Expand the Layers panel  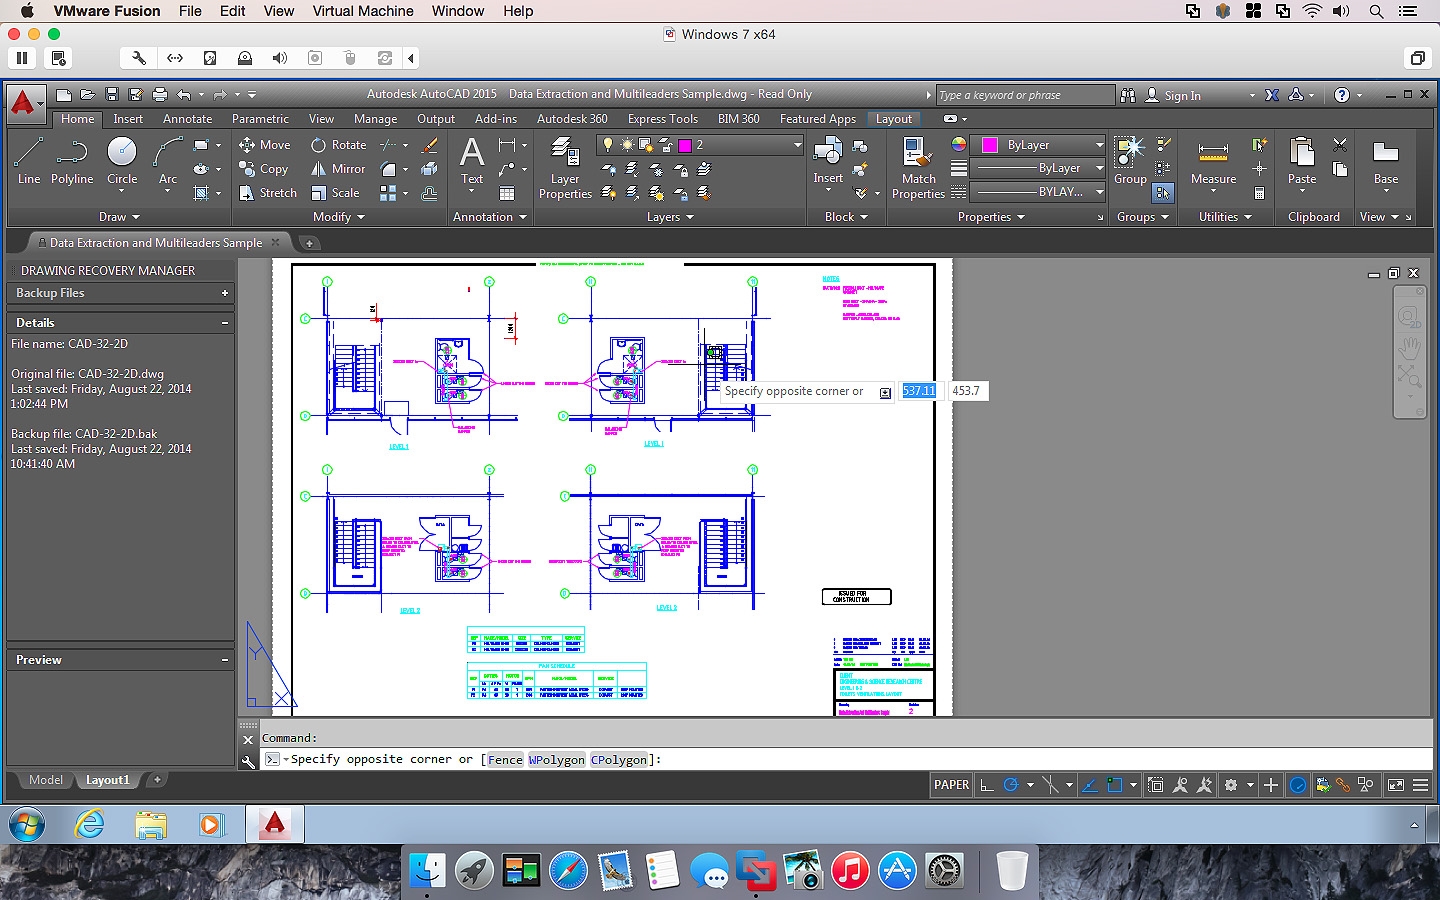(x=670, y=217)
